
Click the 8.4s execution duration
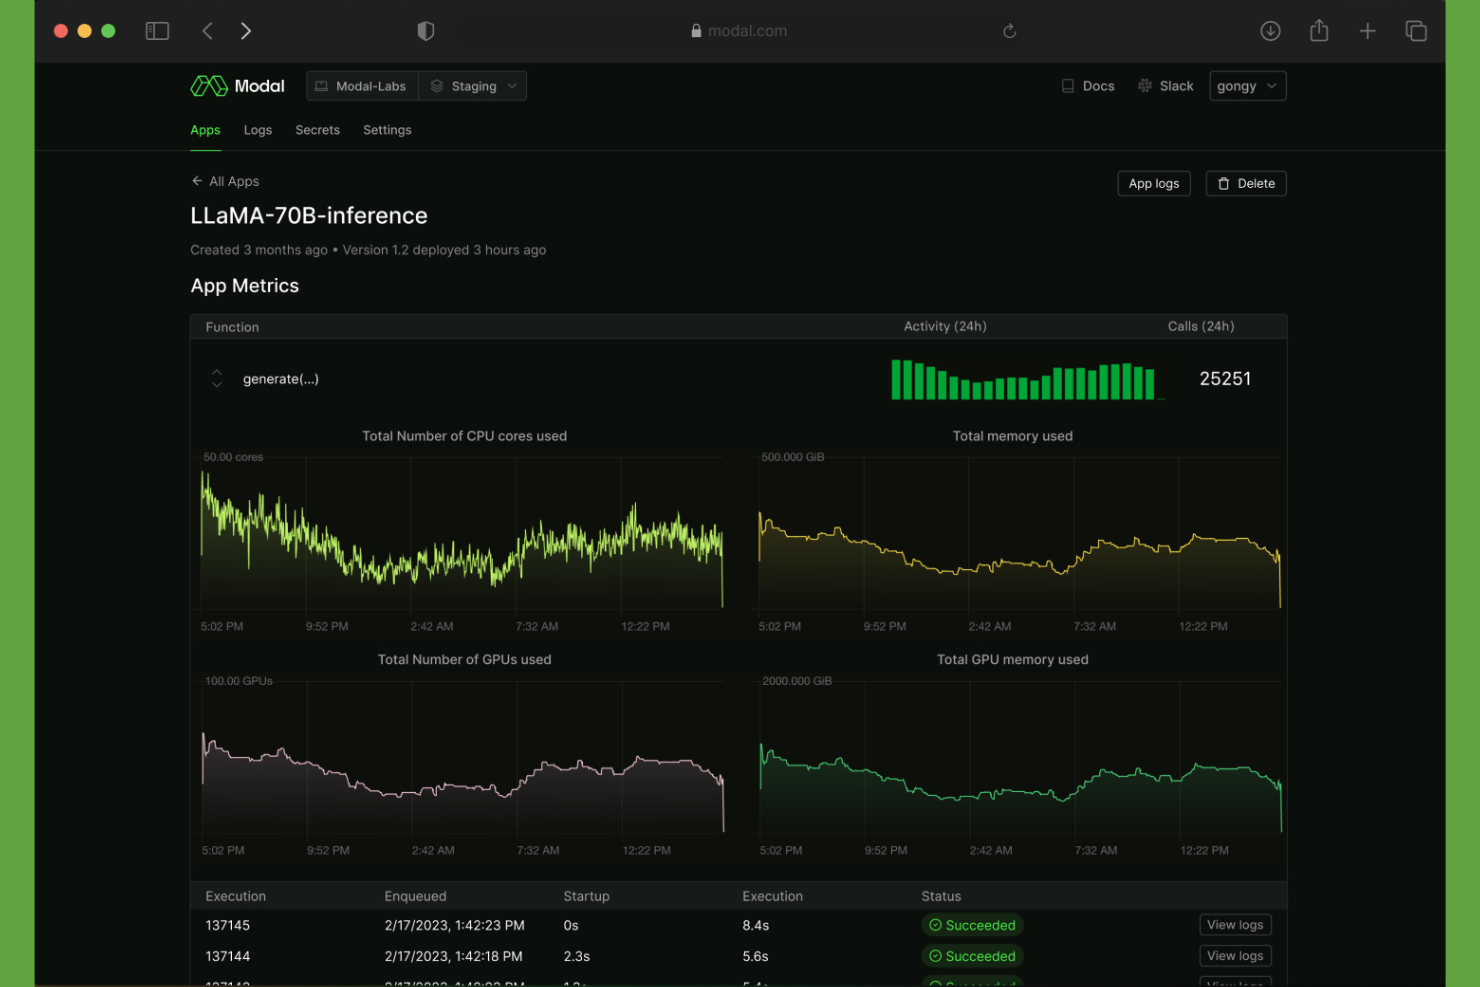(x=756, y=926)
